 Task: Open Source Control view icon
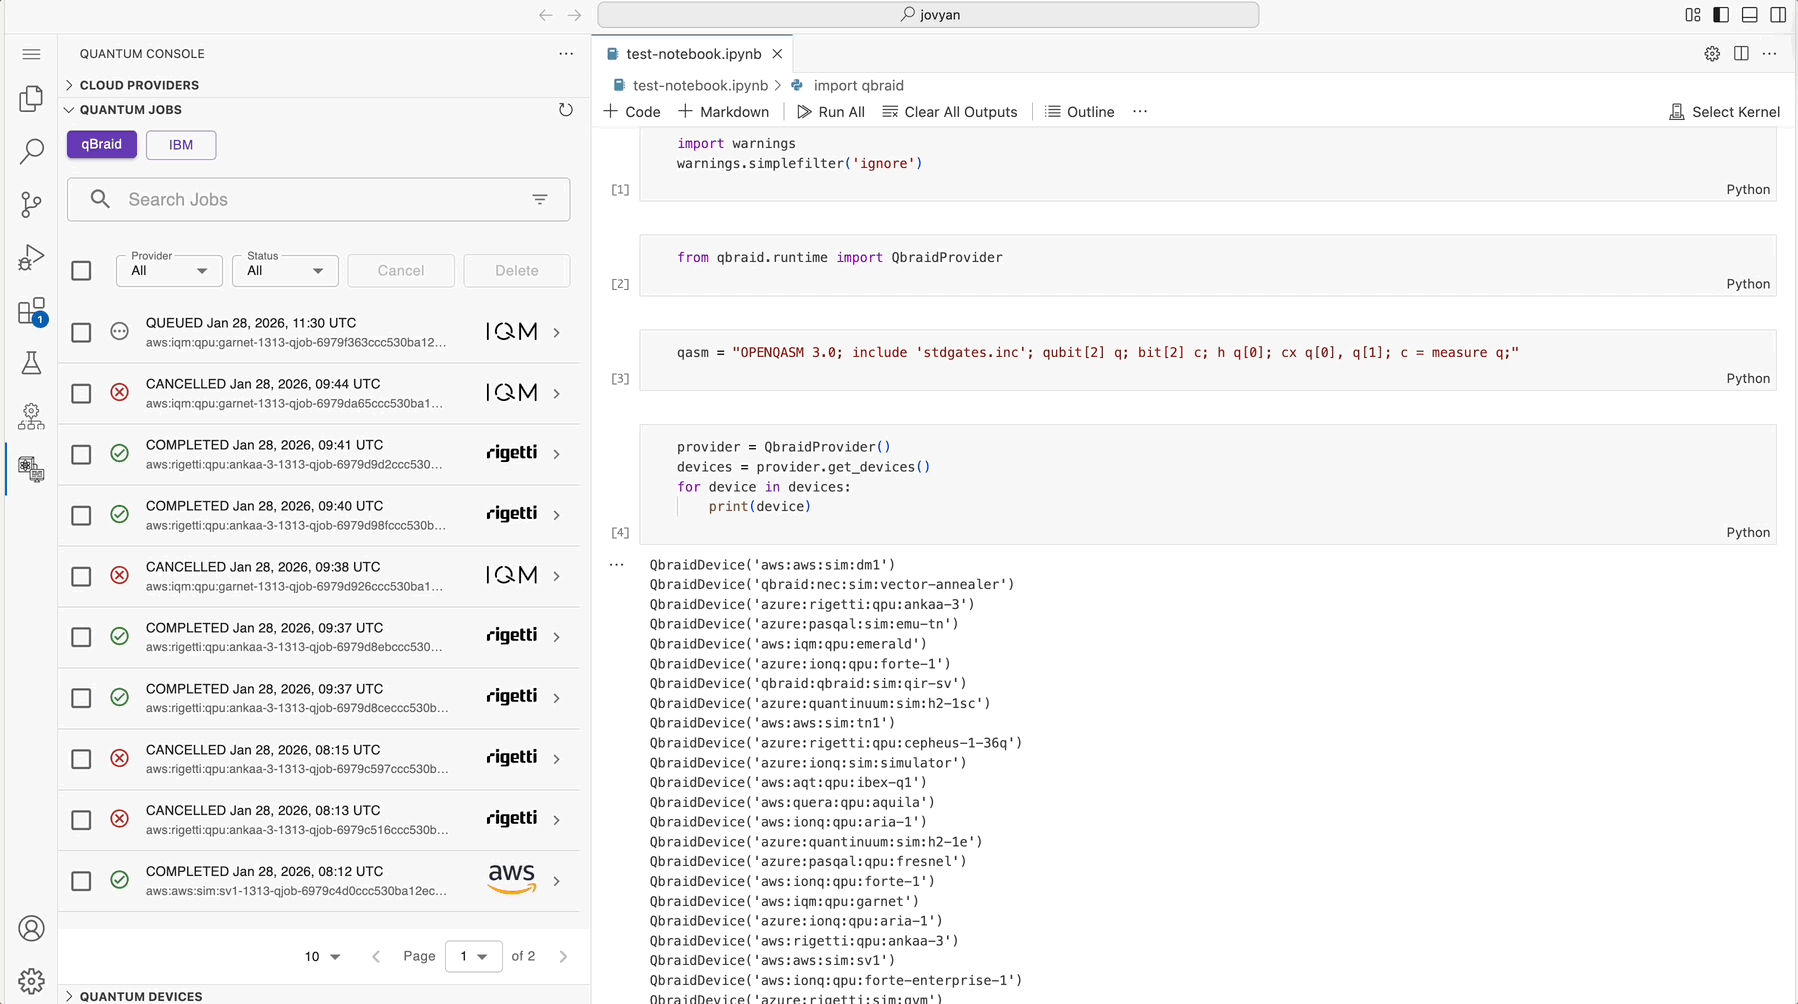[31, 204]
